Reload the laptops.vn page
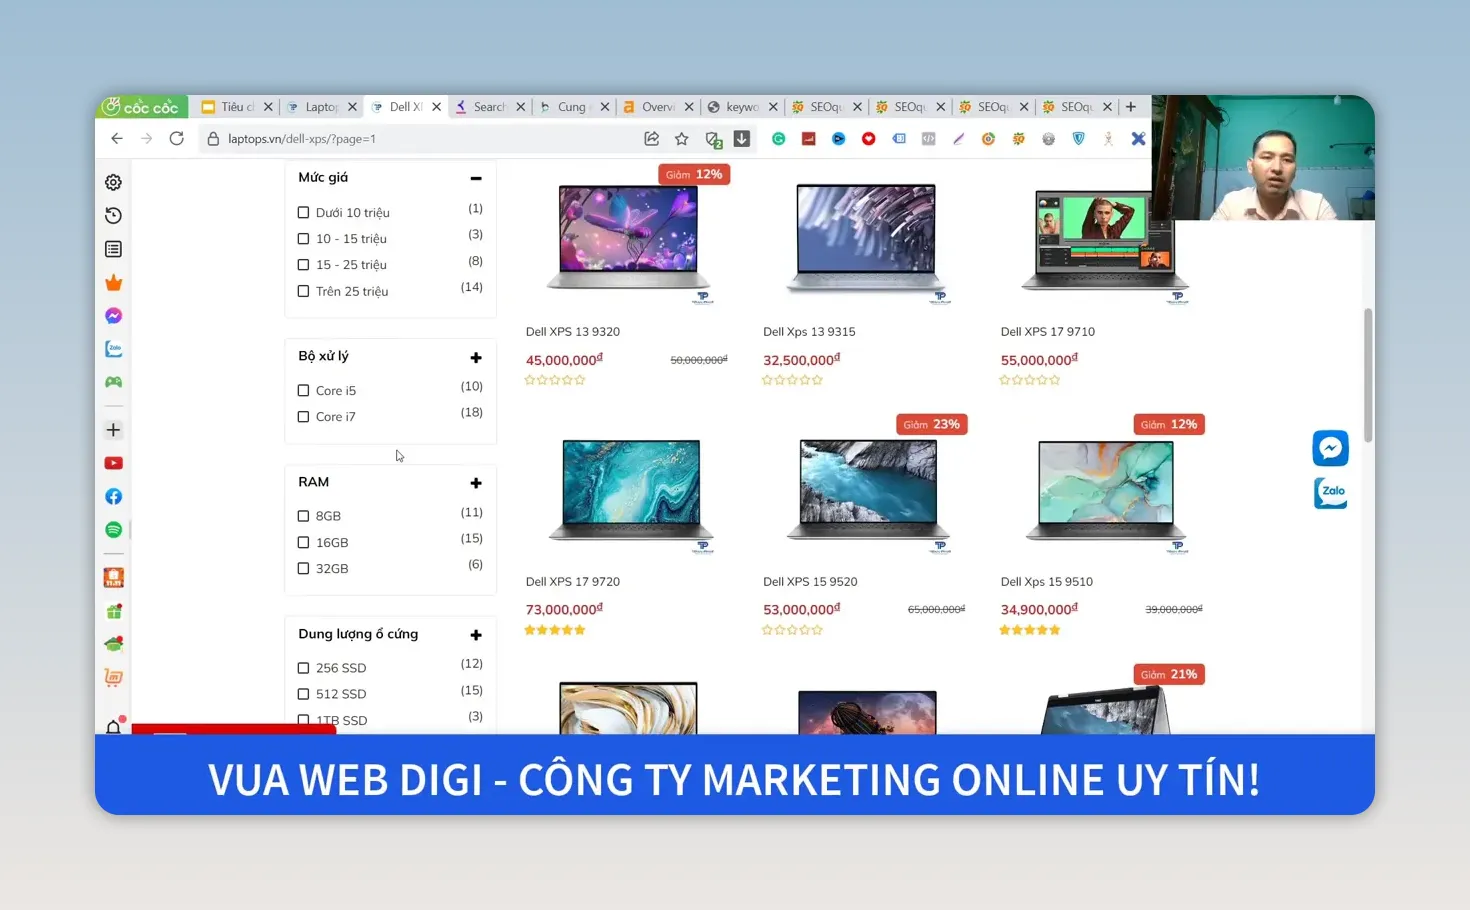 pos(177,139)
